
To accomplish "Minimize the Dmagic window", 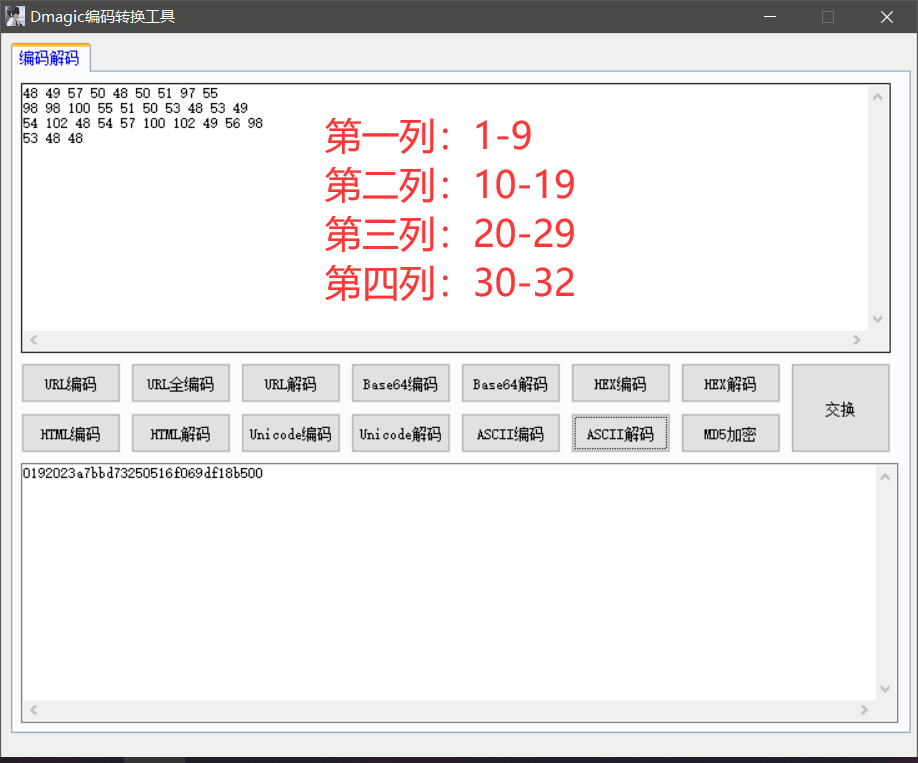I will [x=770, y=16].
